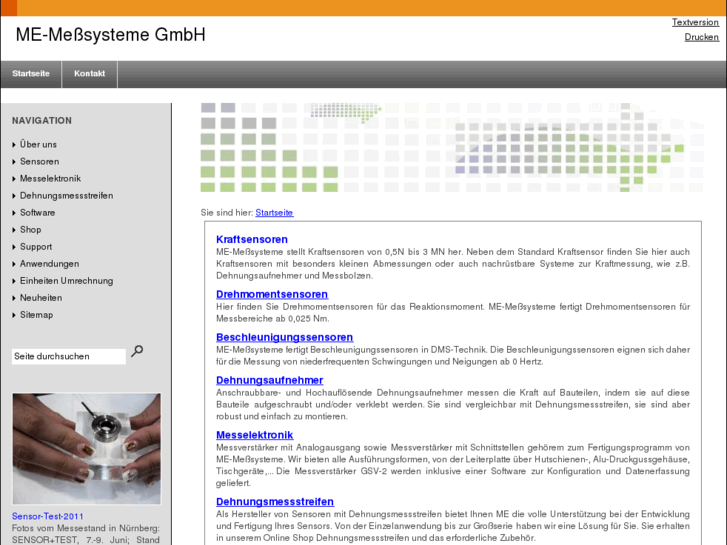The width and height of the screenshot is (727, 545).
Task: Click the Textversion link
Action: pos(695,22)
